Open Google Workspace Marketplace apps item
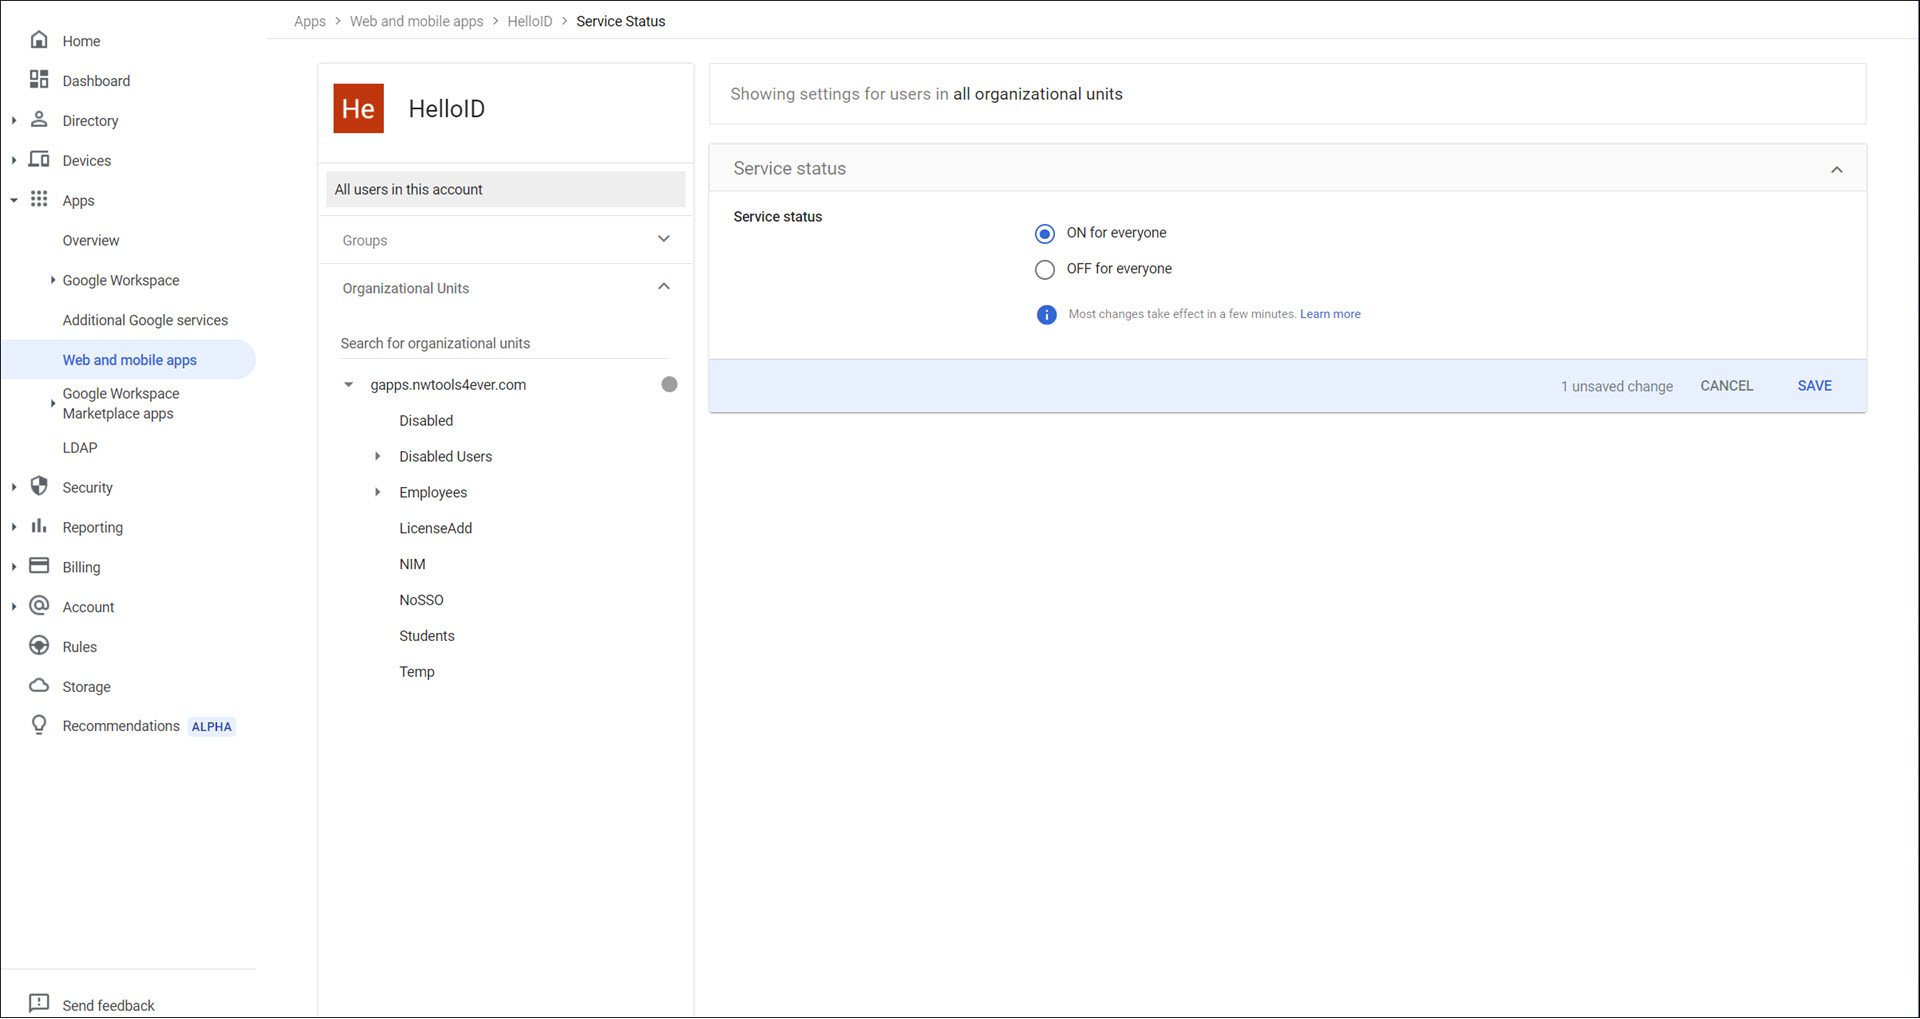 point(121,404)
